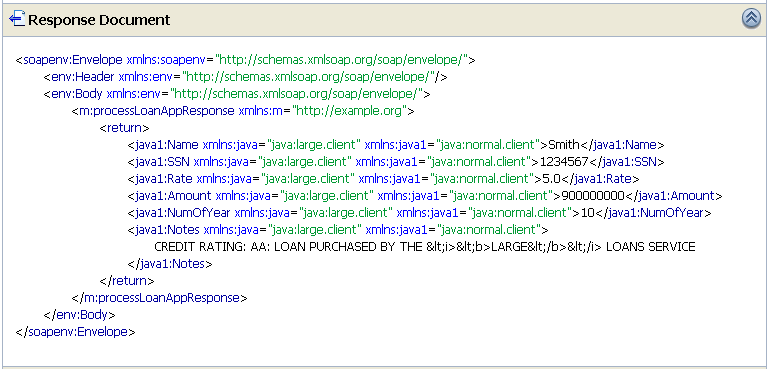Select the opening soapenv:Envelope tag line
The image size is (771, 369).
(x=245, y=60)
